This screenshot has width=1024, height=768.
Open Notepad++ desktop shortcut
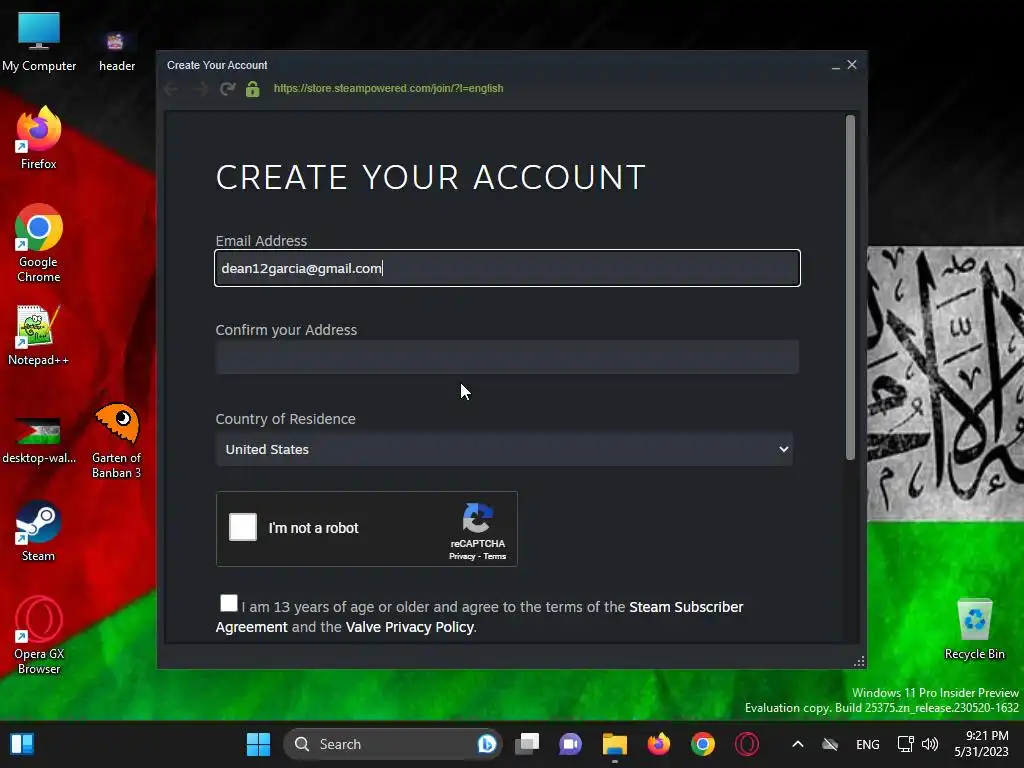click(38, 335)
